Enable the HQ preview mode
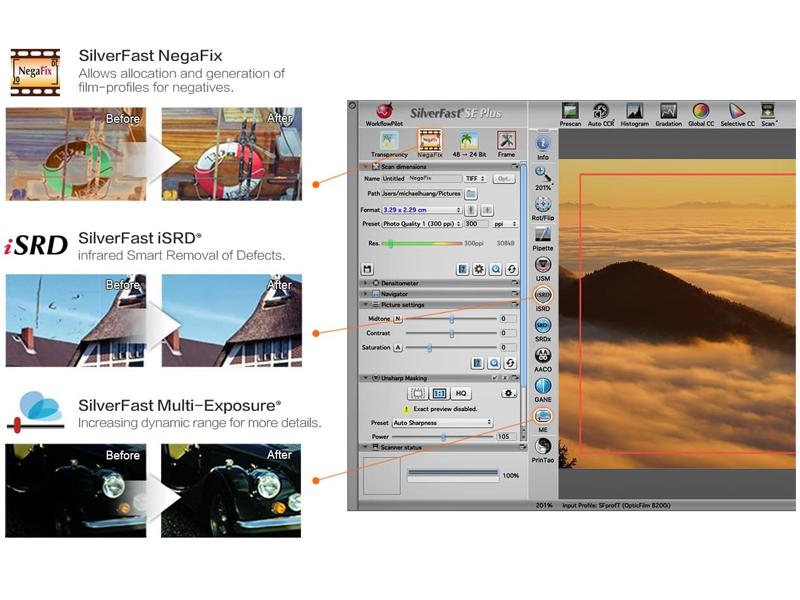Image resolution: width=800 pixels, height=600 pixels. pos(461,393)
